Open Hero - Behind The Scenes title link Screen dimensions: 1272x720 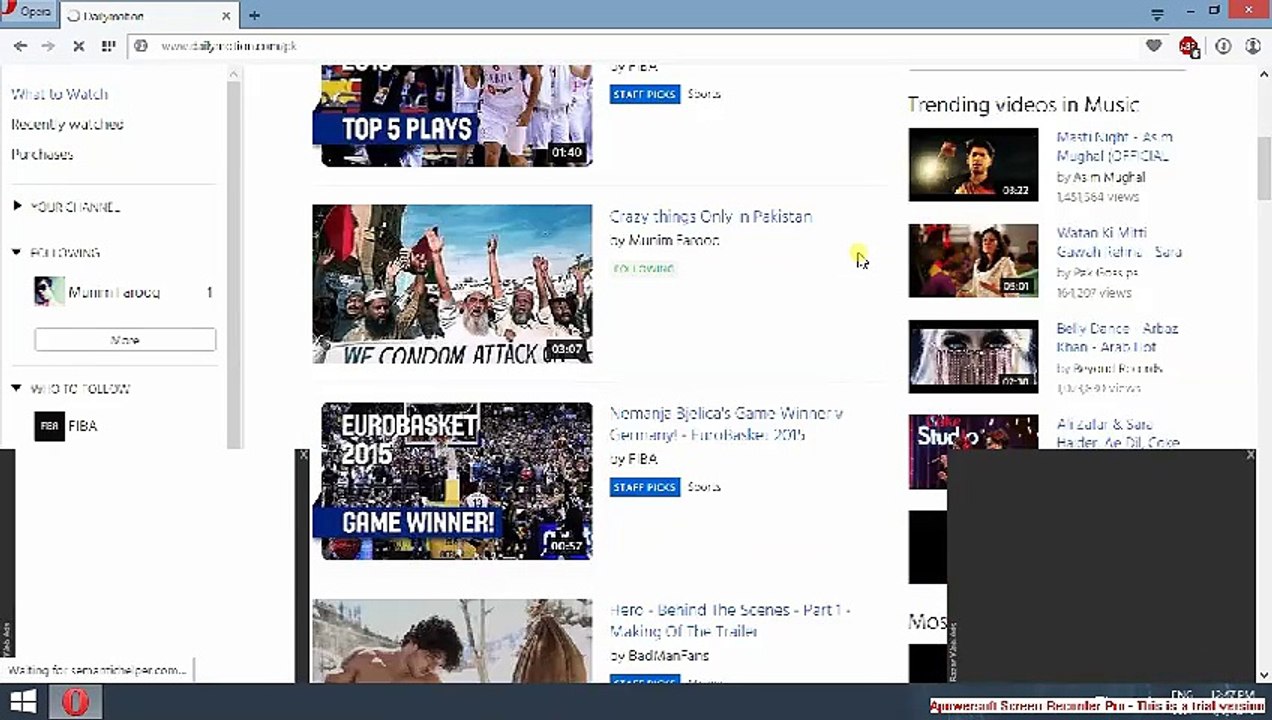(x=730, y=621)
